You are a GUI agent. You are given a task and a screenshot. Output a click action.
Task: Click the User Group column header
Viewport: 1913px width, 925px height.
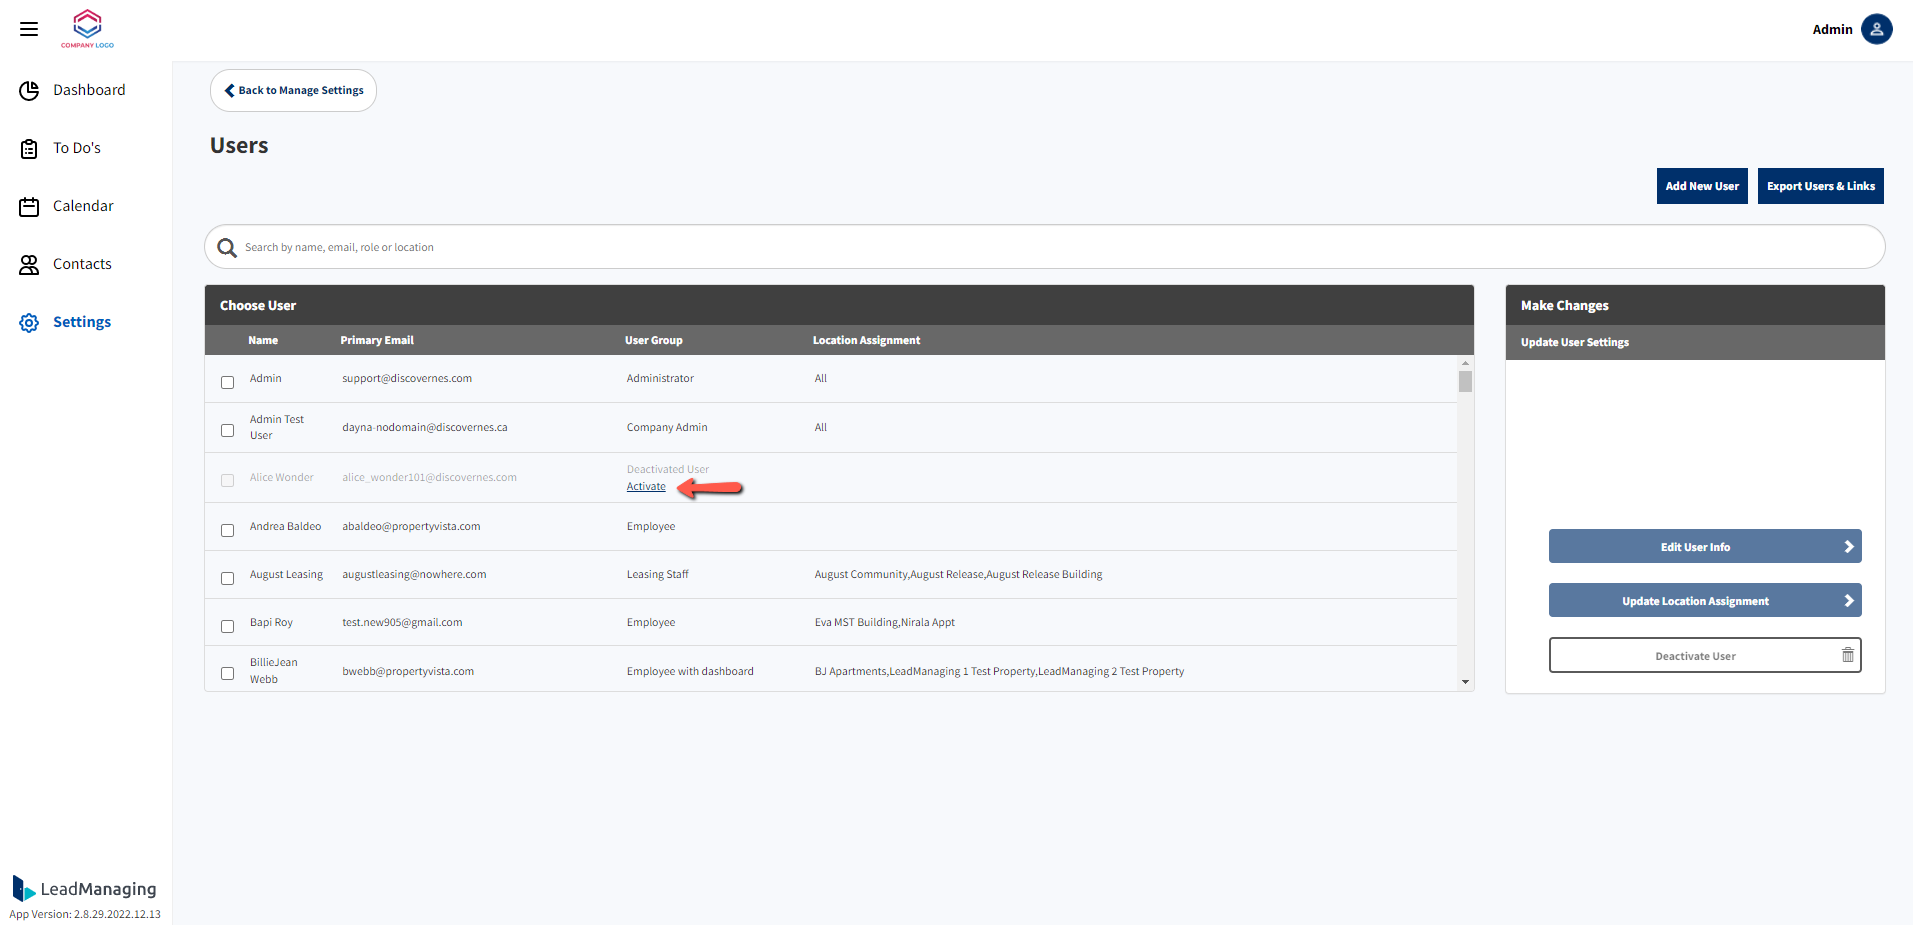coord(654,340)
